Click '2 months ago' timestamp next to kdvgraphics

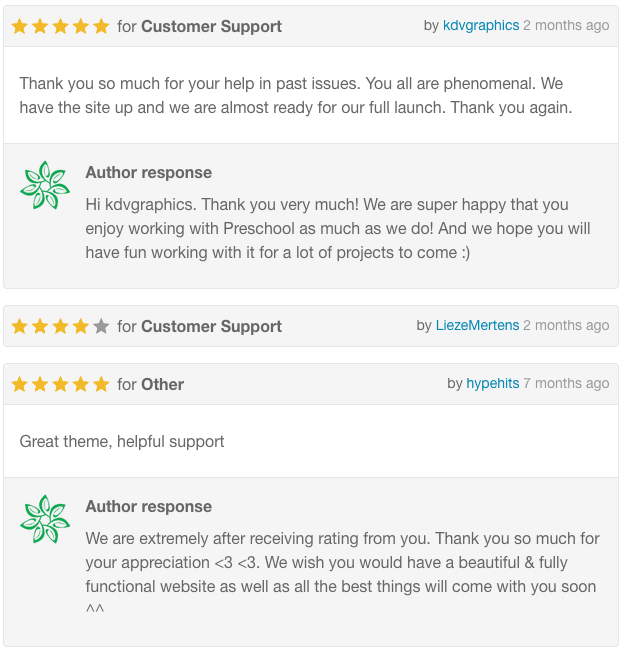click(566, 26)
